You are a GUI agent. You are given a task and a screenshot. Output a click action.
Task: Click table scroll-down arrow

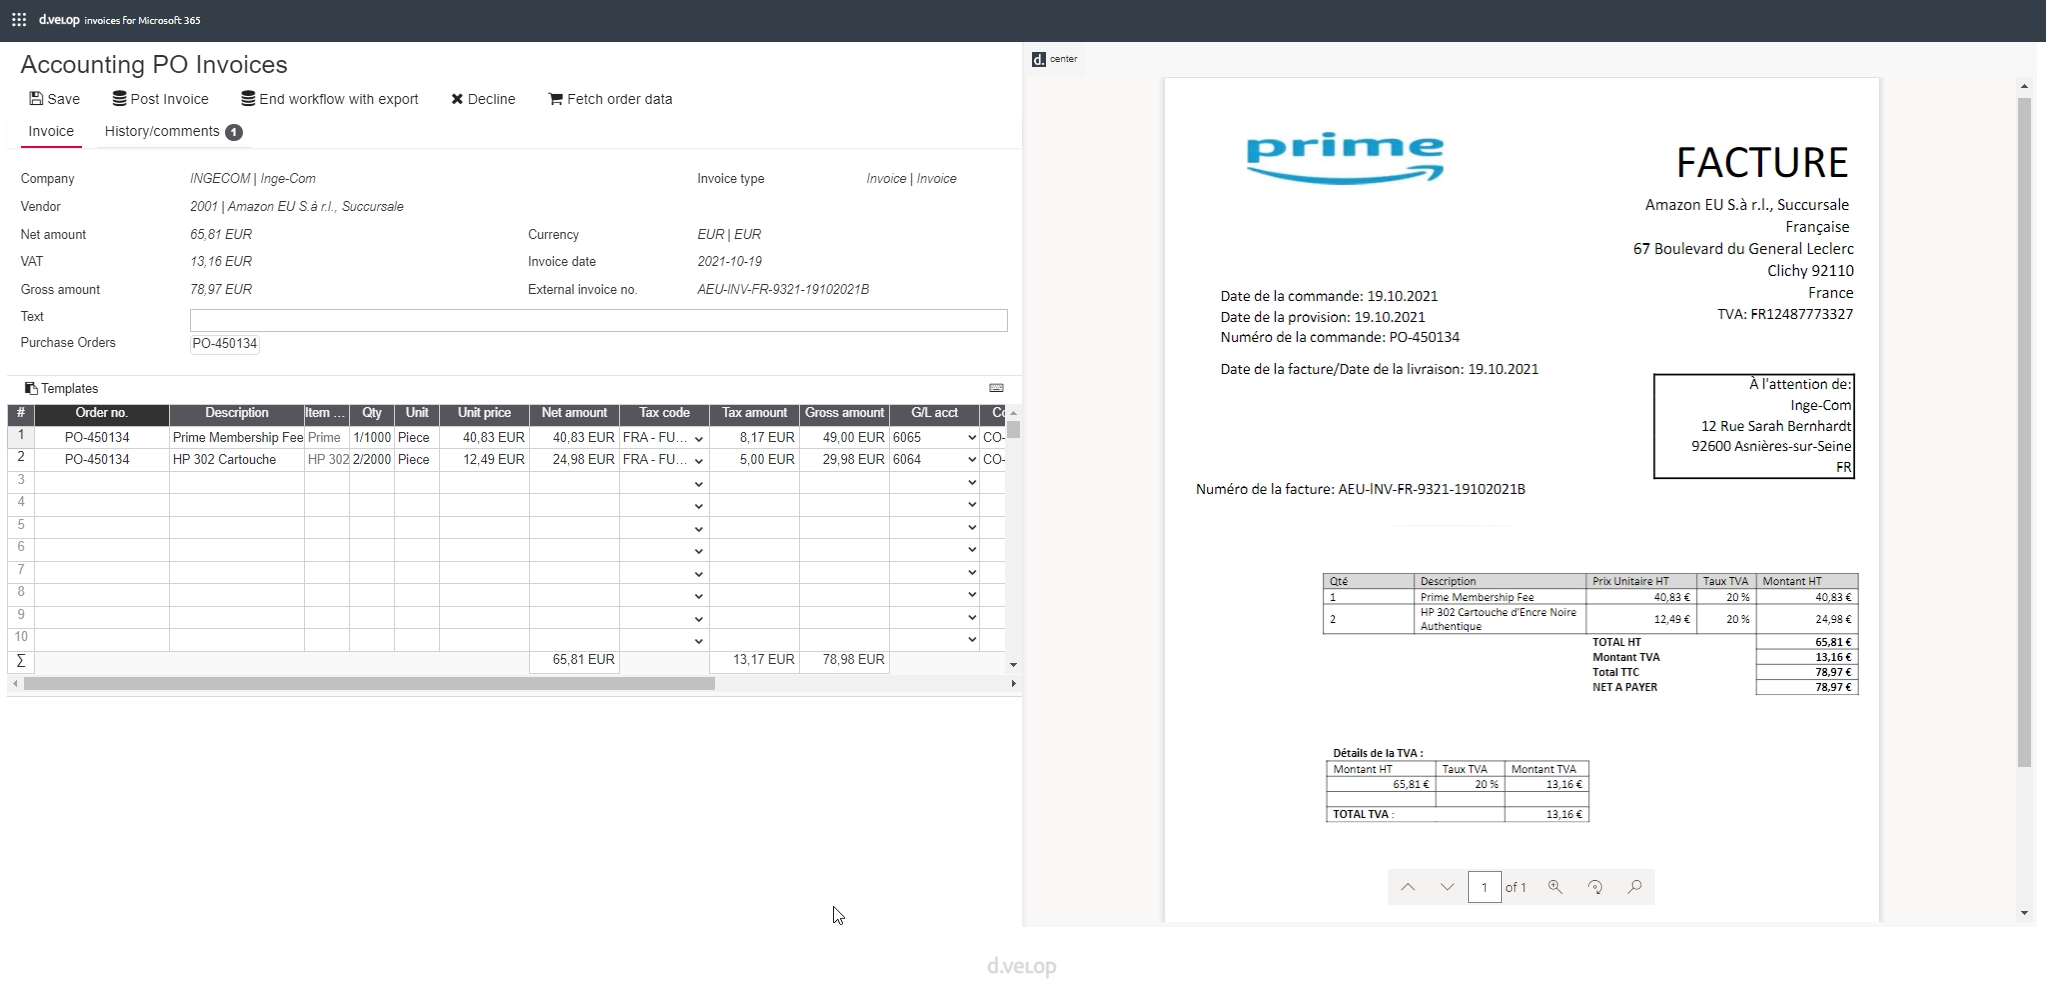(x=1013, y=665)
